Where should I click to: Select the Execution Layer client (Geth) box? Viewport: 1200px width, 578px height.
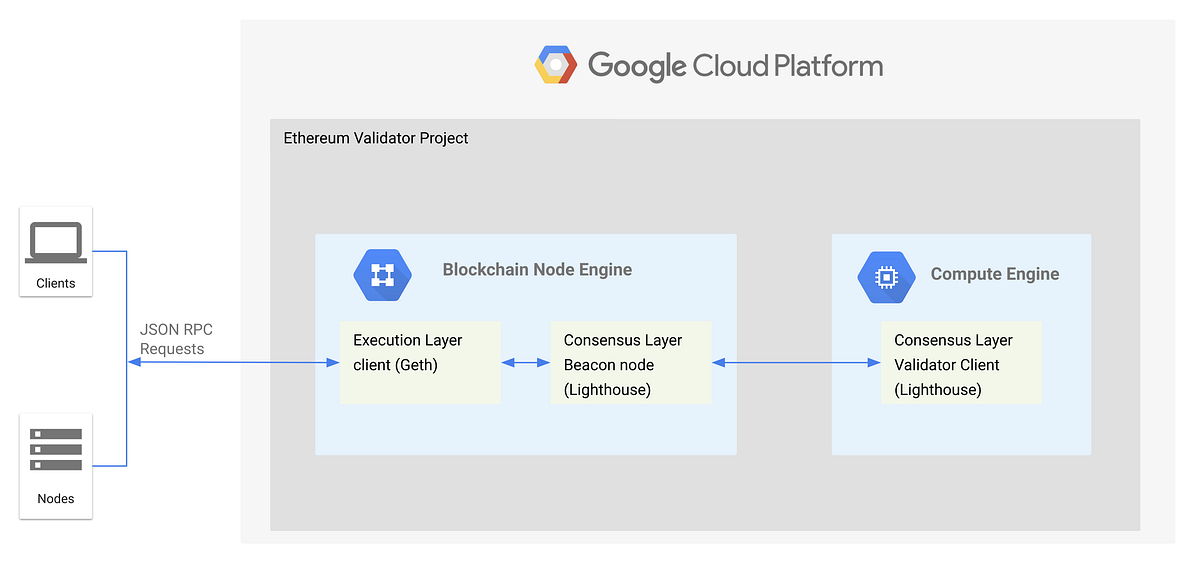tap(420, 362)
